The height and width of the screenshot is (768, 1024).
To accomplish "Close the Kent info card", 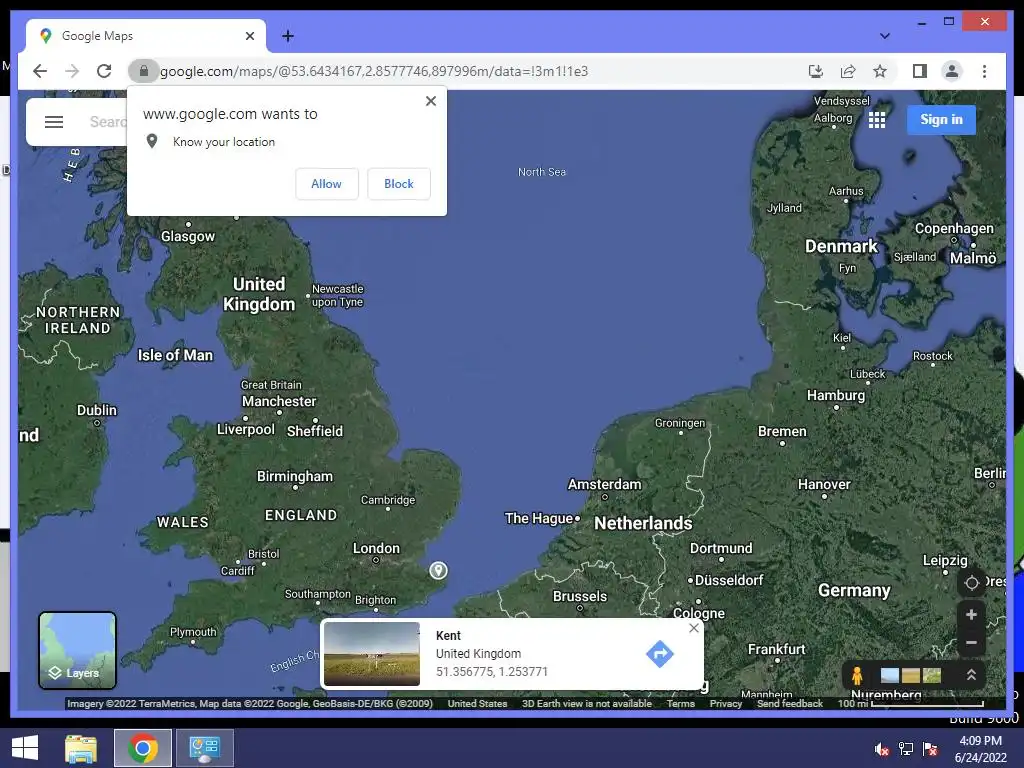I will tap(694, 628).
